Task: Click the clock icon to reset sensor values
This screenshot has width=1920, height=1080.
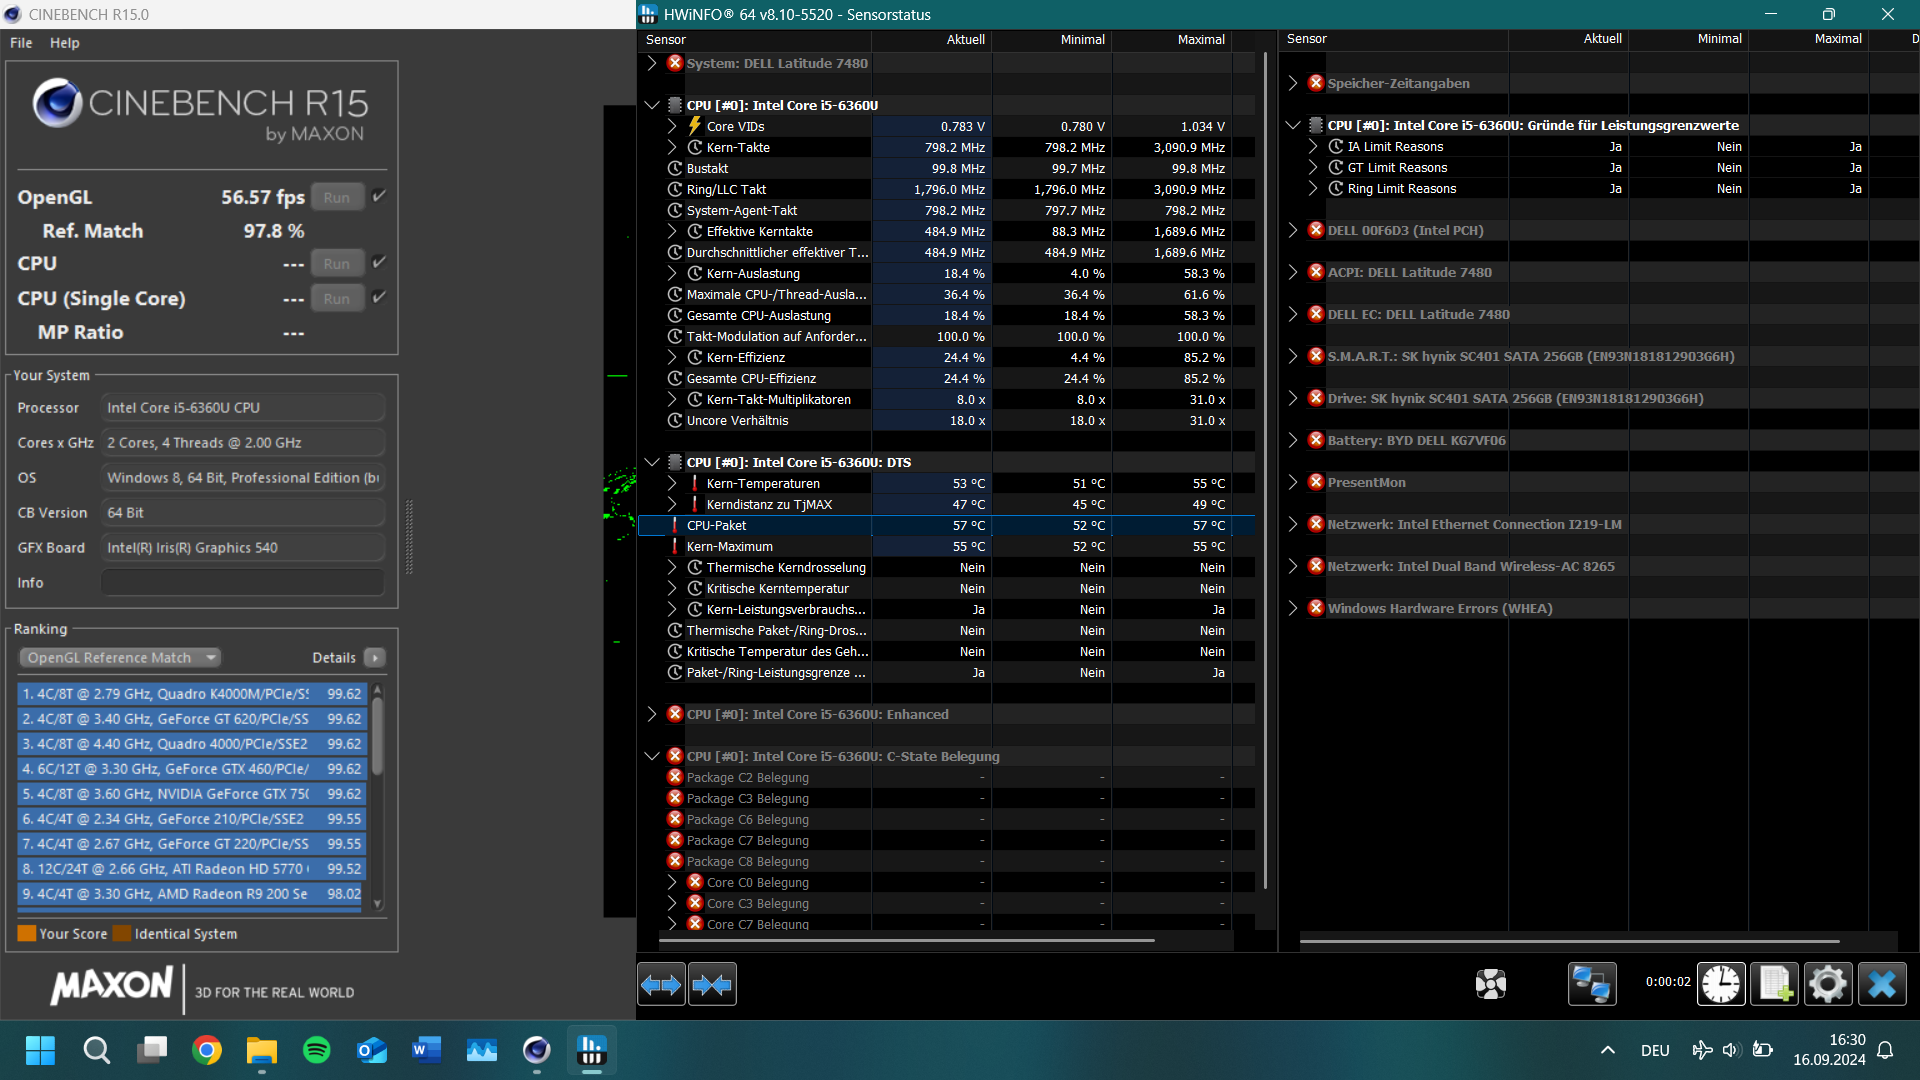Action: point(1720,984)
